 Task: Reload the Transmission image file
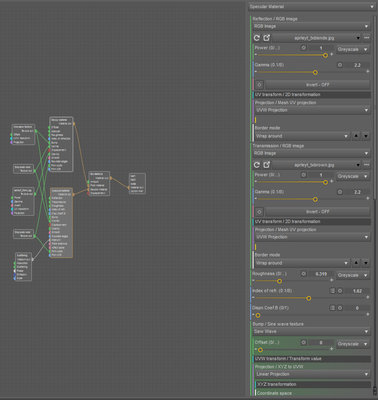click(x=256, y=165)
